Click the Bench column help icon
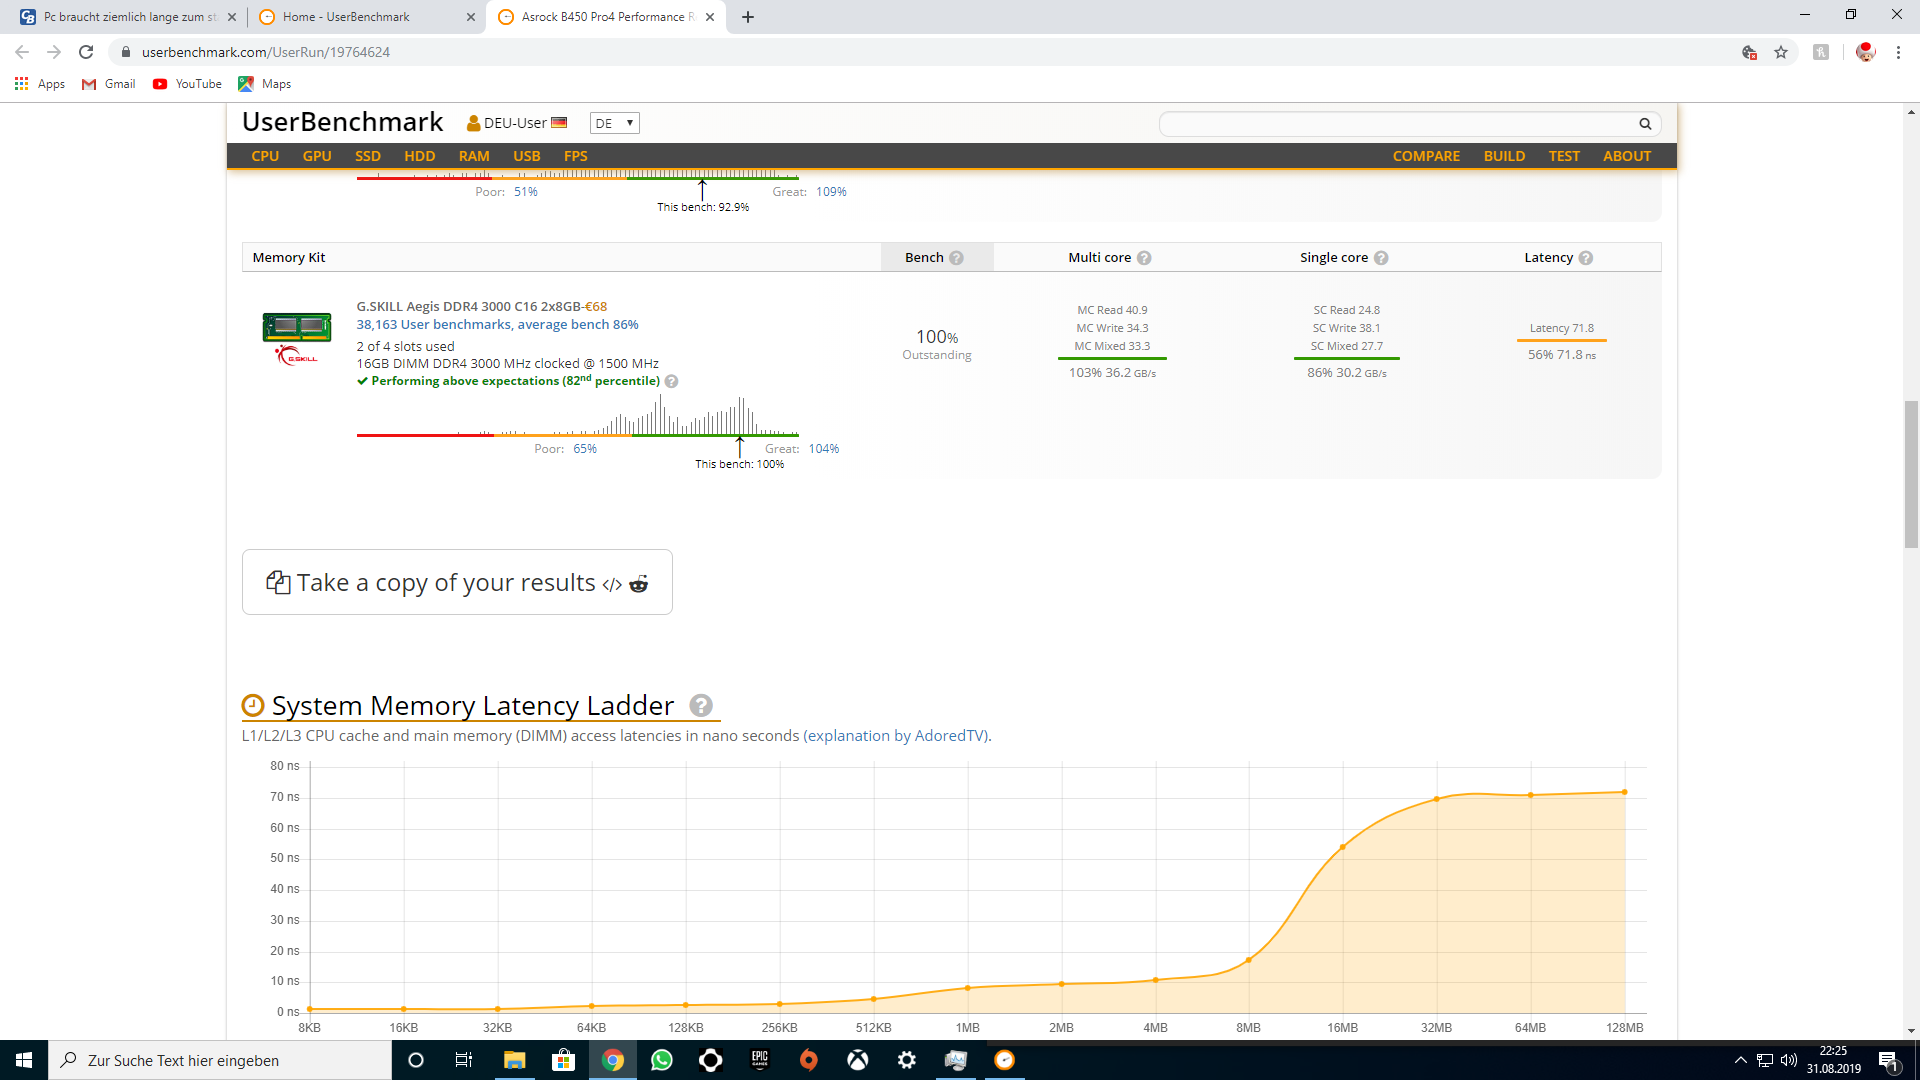 [956, 258]
